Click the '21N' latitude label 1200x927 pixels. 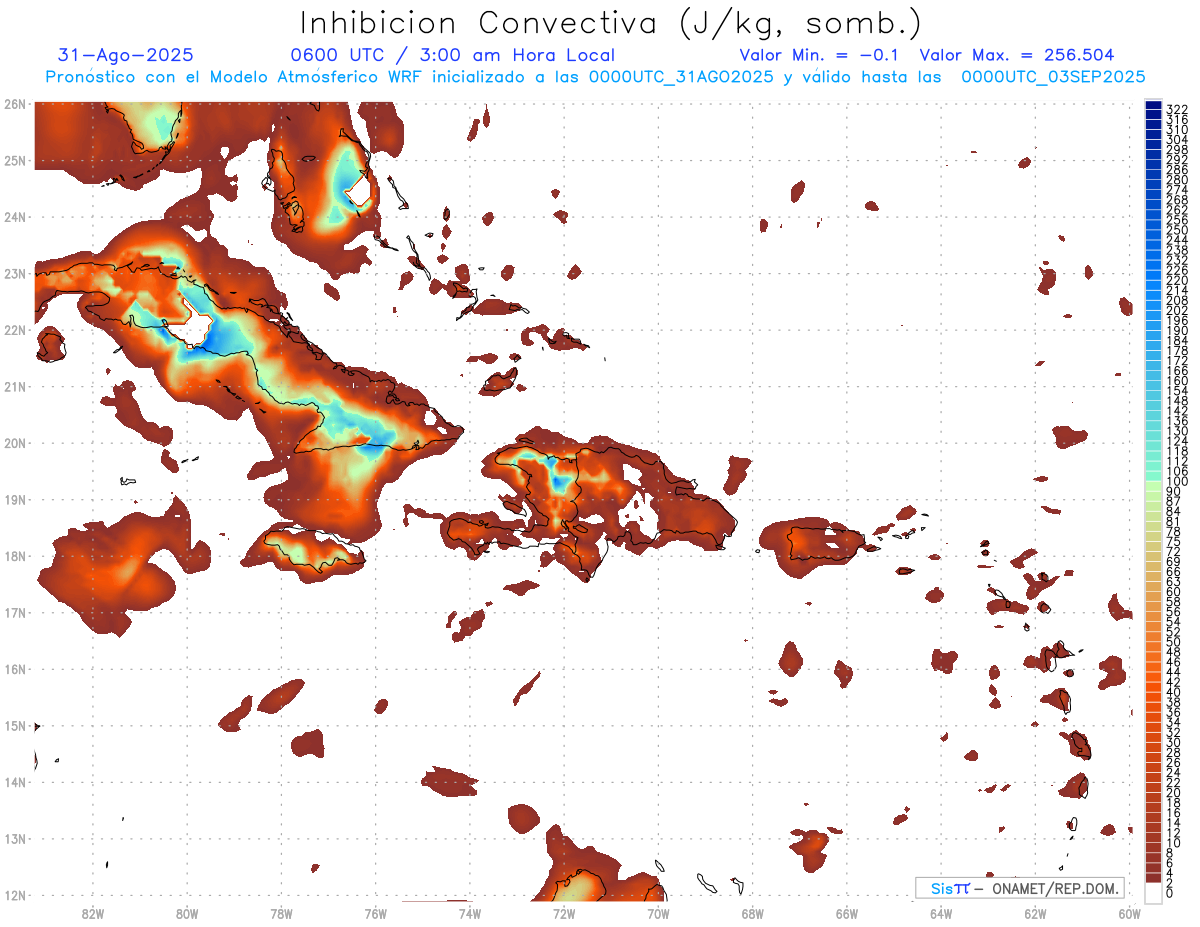tap(14, 386)
